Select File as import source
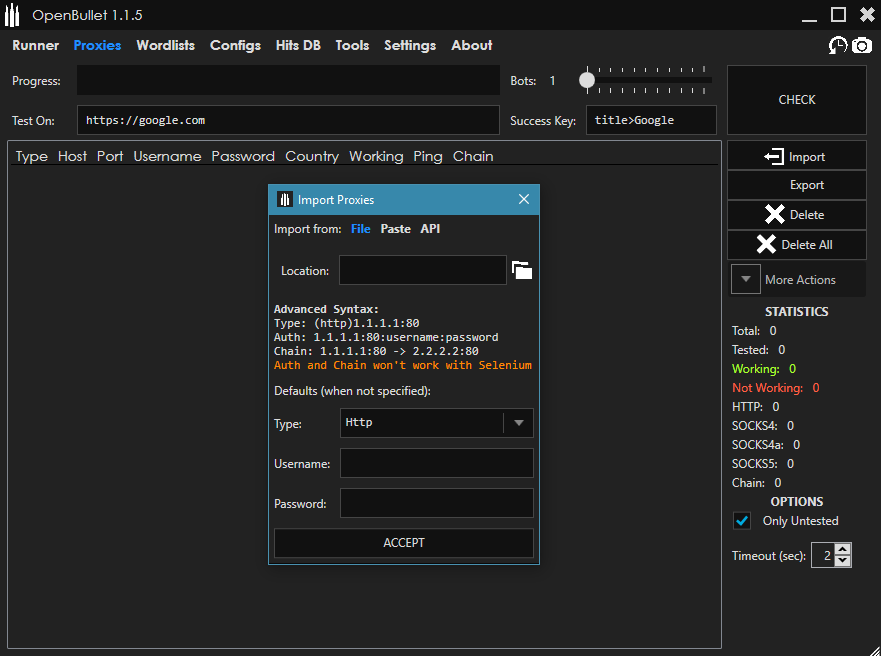The image size is (881, 656). point(360,229)
